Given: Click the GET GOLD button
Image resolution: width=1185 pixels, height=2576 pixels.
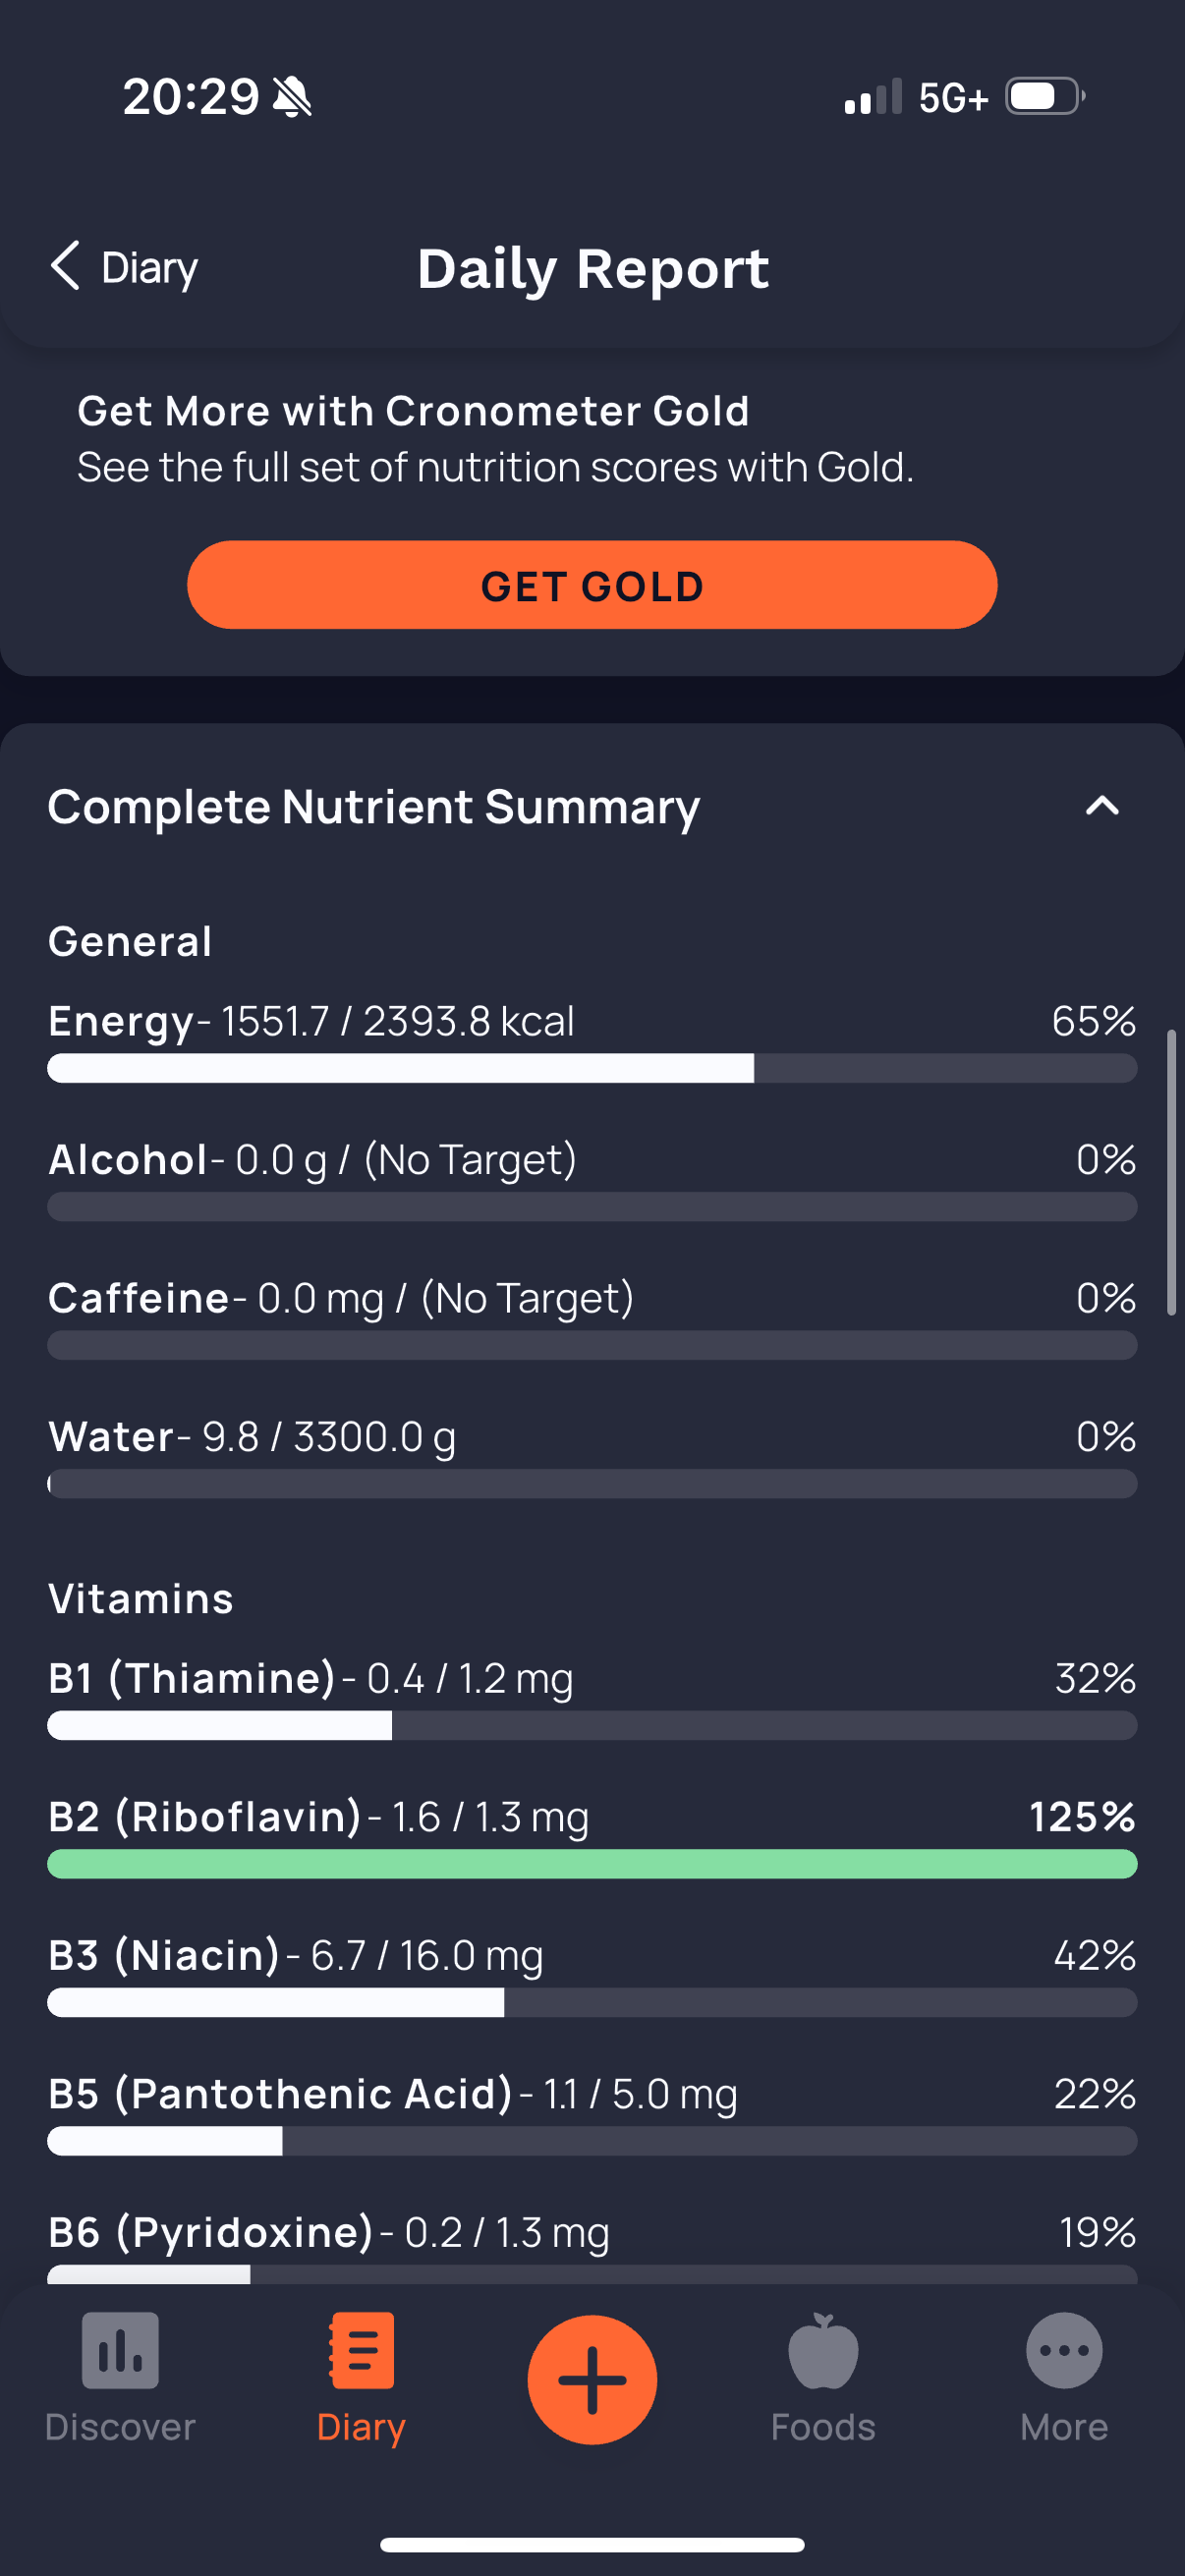Looking at the screenshot, I should [592, 585].
